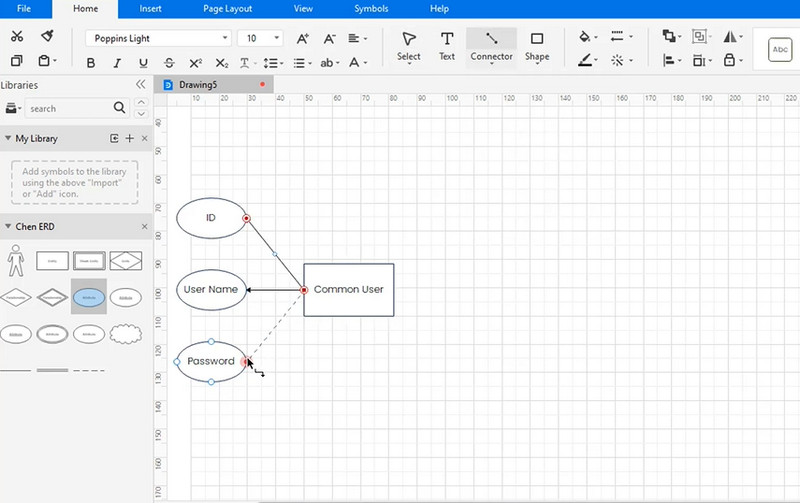Image resolution: width=800 pixels, height=503 pixels.
Task: Collapse the Chen ERD library section
Action: [144, 227]
